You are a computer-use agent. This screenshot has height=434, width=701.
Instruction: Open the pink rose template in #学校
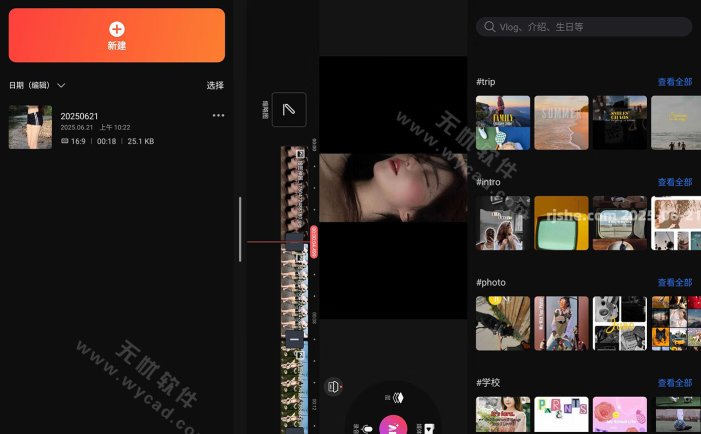click(x=620, y=414)
